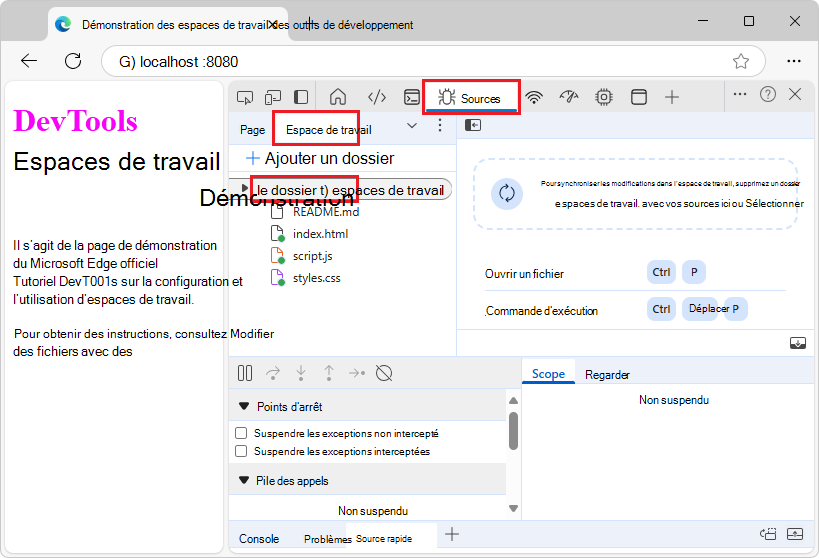Screen dimensions: 819x558
Task: Close the browser tab
Action: click(x=272, y=24)
